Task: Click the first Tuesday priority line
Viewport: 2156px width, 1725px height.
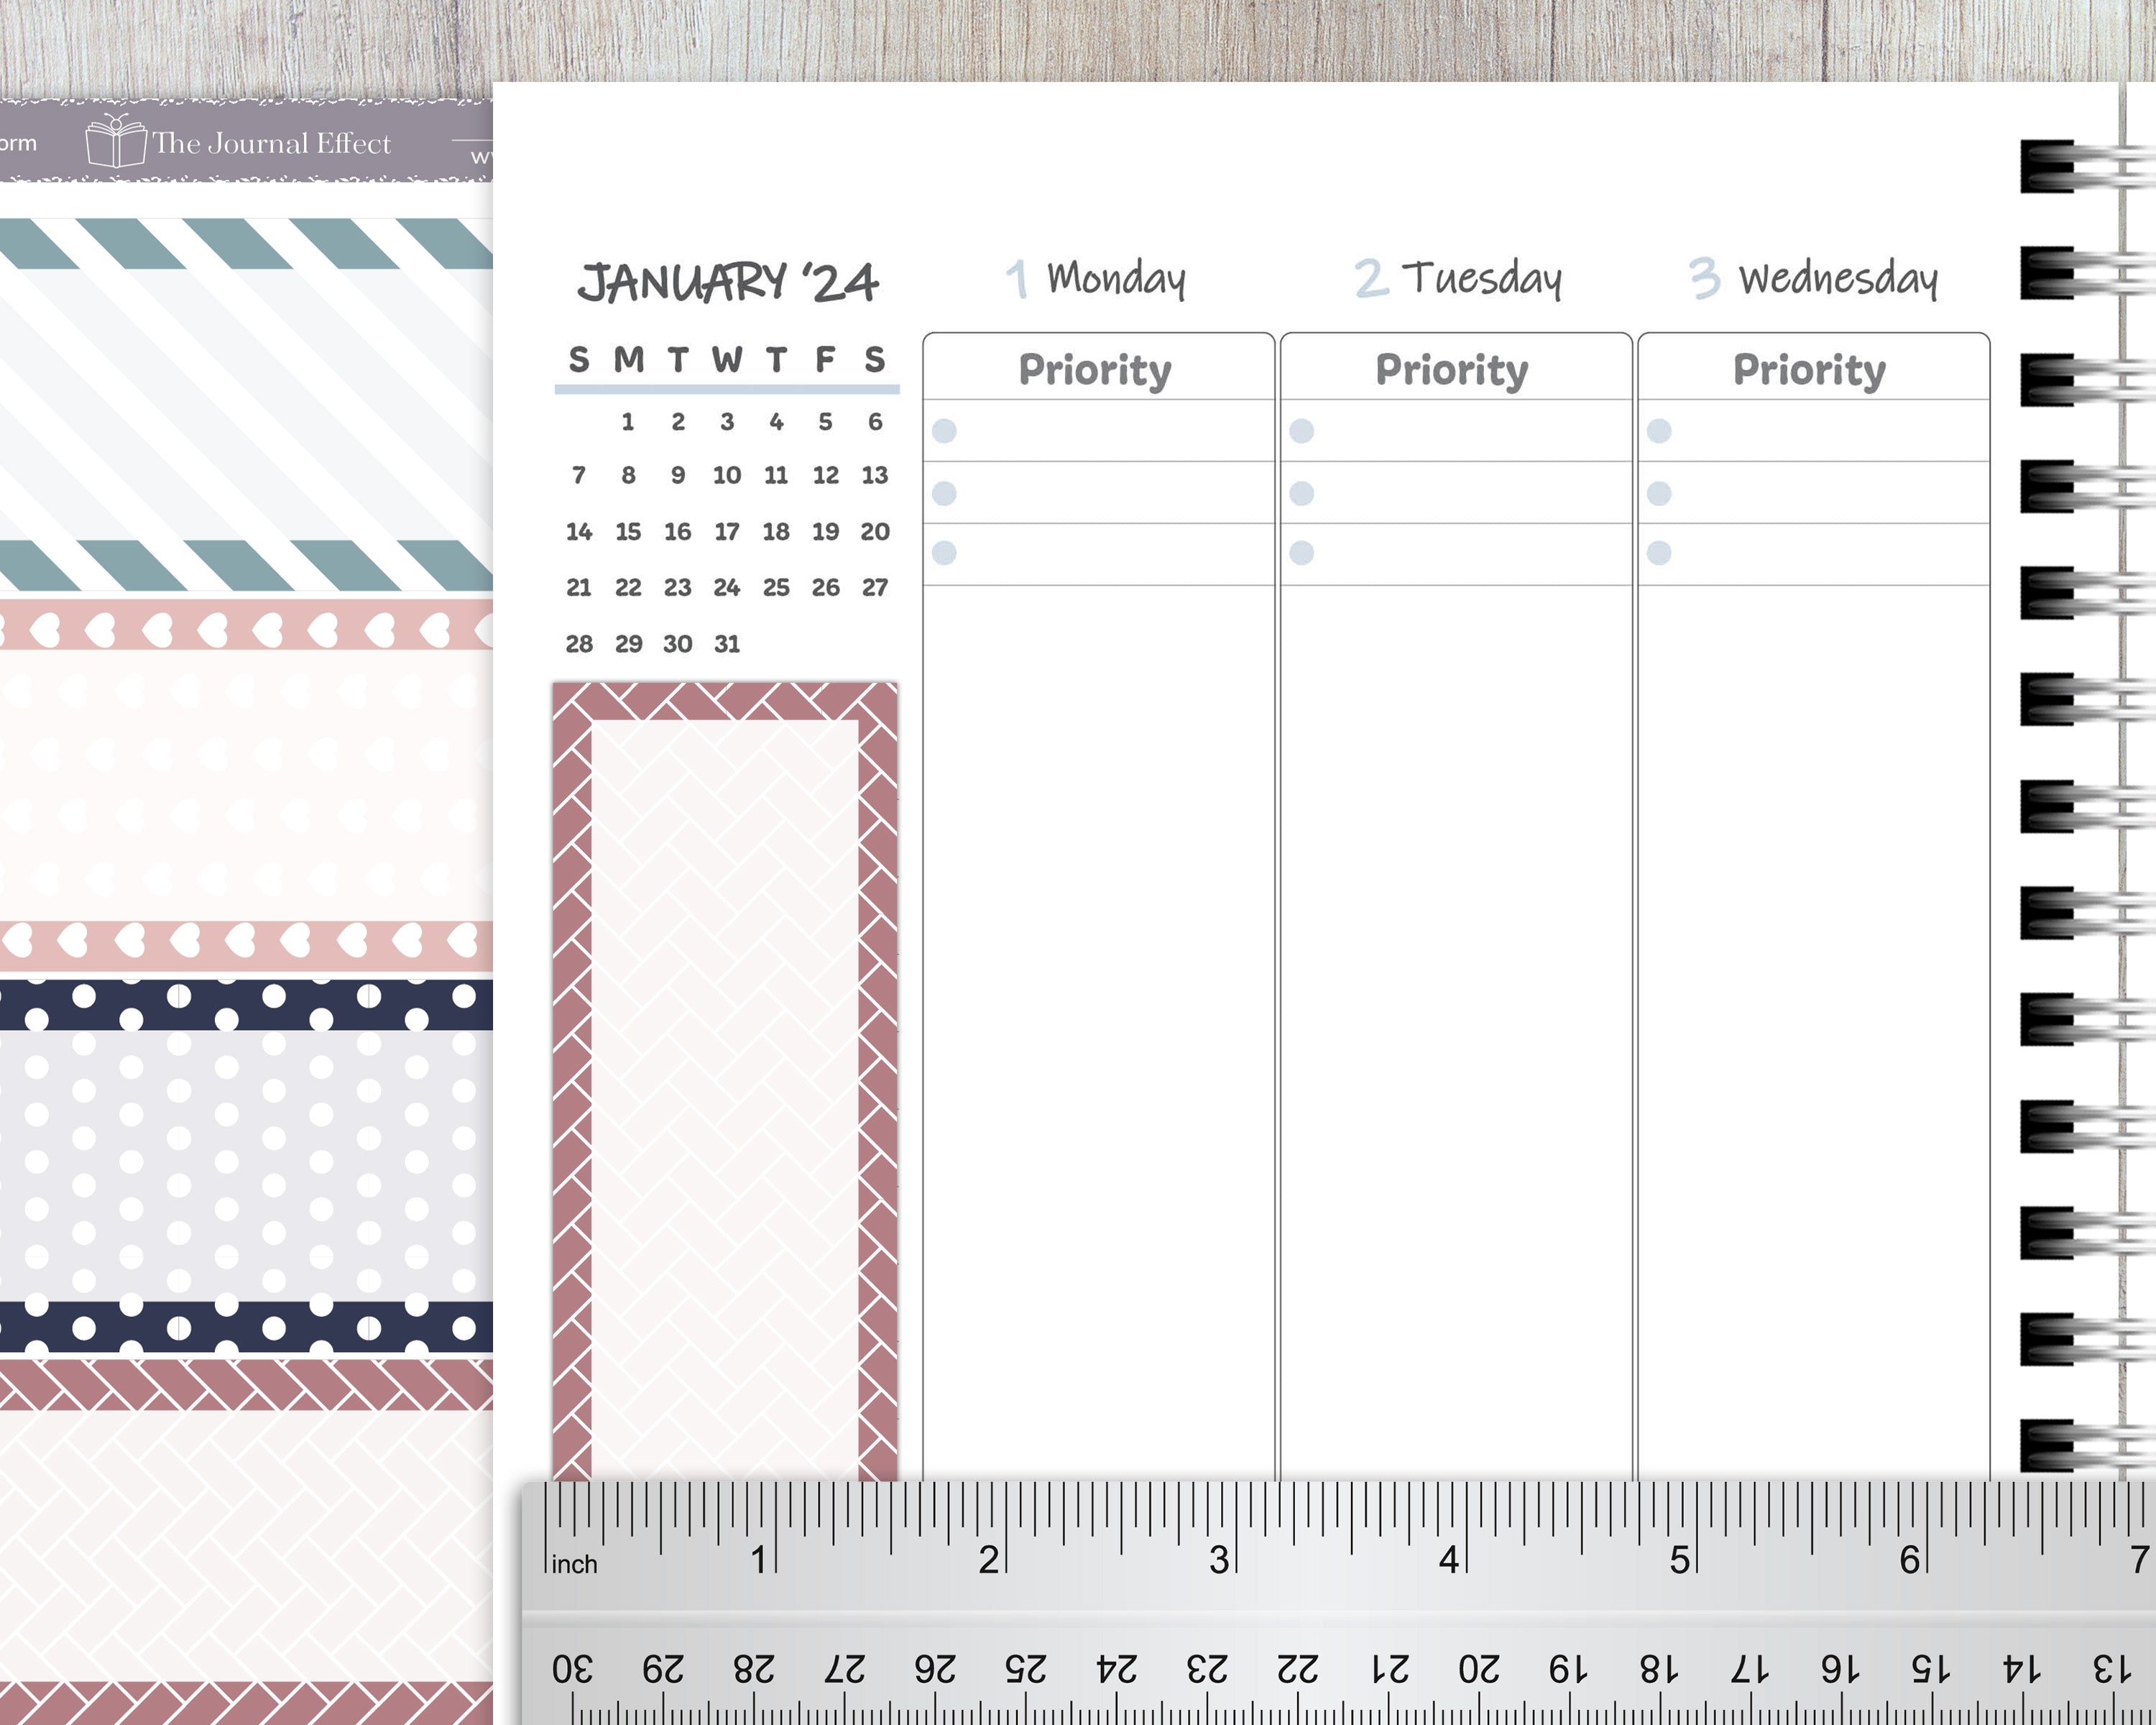Action: 1456,431
